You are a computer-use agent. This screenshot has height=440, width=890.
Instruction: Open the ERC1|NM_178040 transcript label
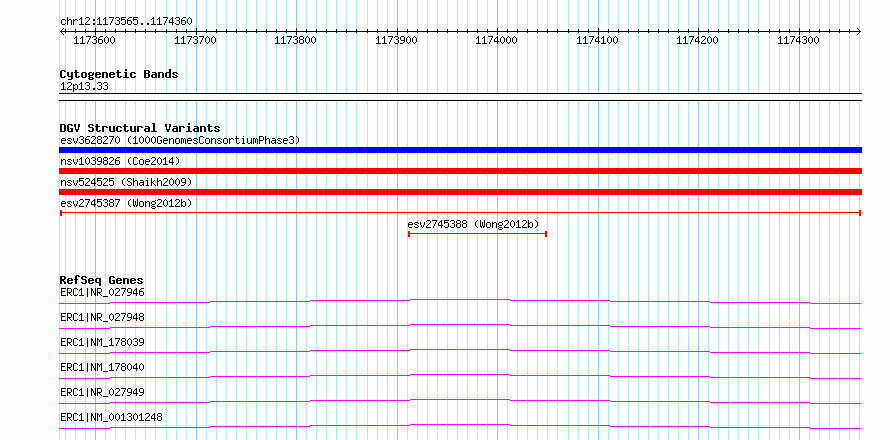tap(102, 367)
